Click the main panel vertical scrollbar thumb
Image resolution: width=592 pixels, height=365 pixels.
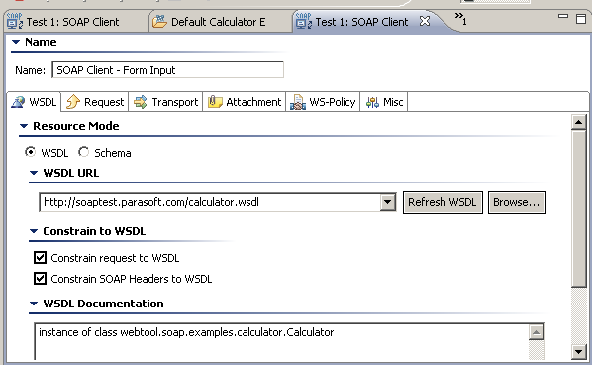[x=578, y=209]
